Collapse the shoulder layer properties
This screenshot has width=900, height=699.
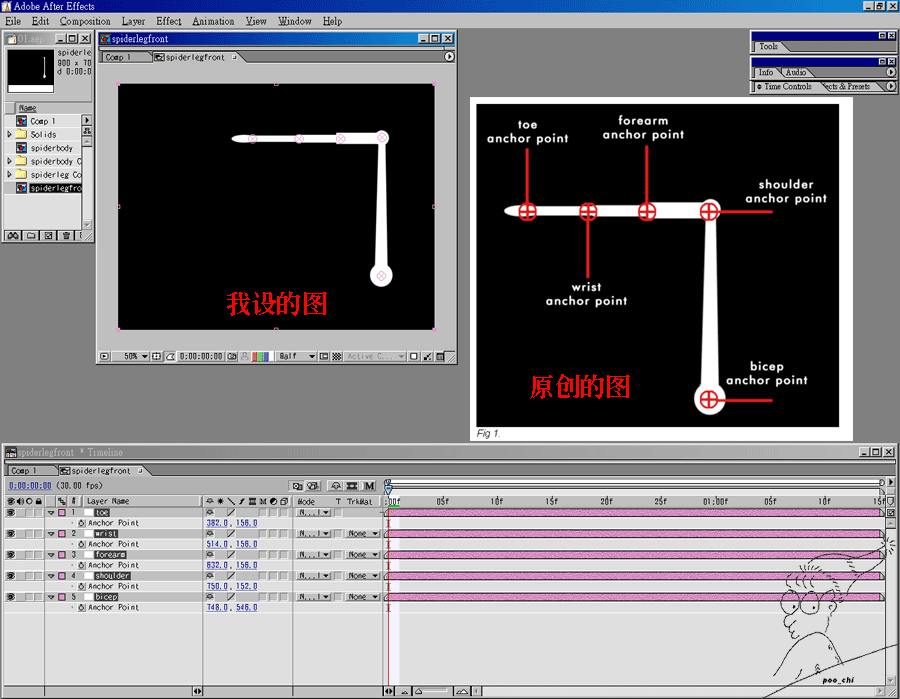point(51,576)
